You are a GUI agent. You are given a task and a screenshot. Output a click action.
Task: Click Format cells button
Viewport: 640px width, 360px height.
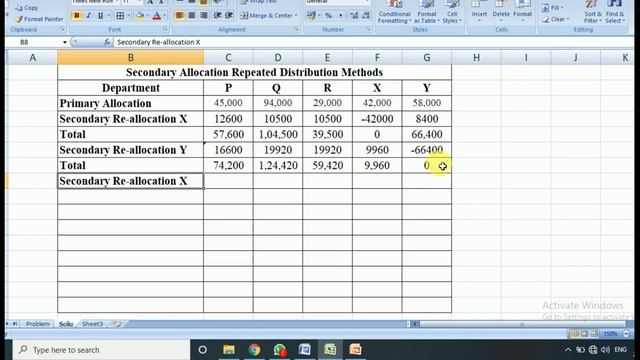[x=522, y=12]
